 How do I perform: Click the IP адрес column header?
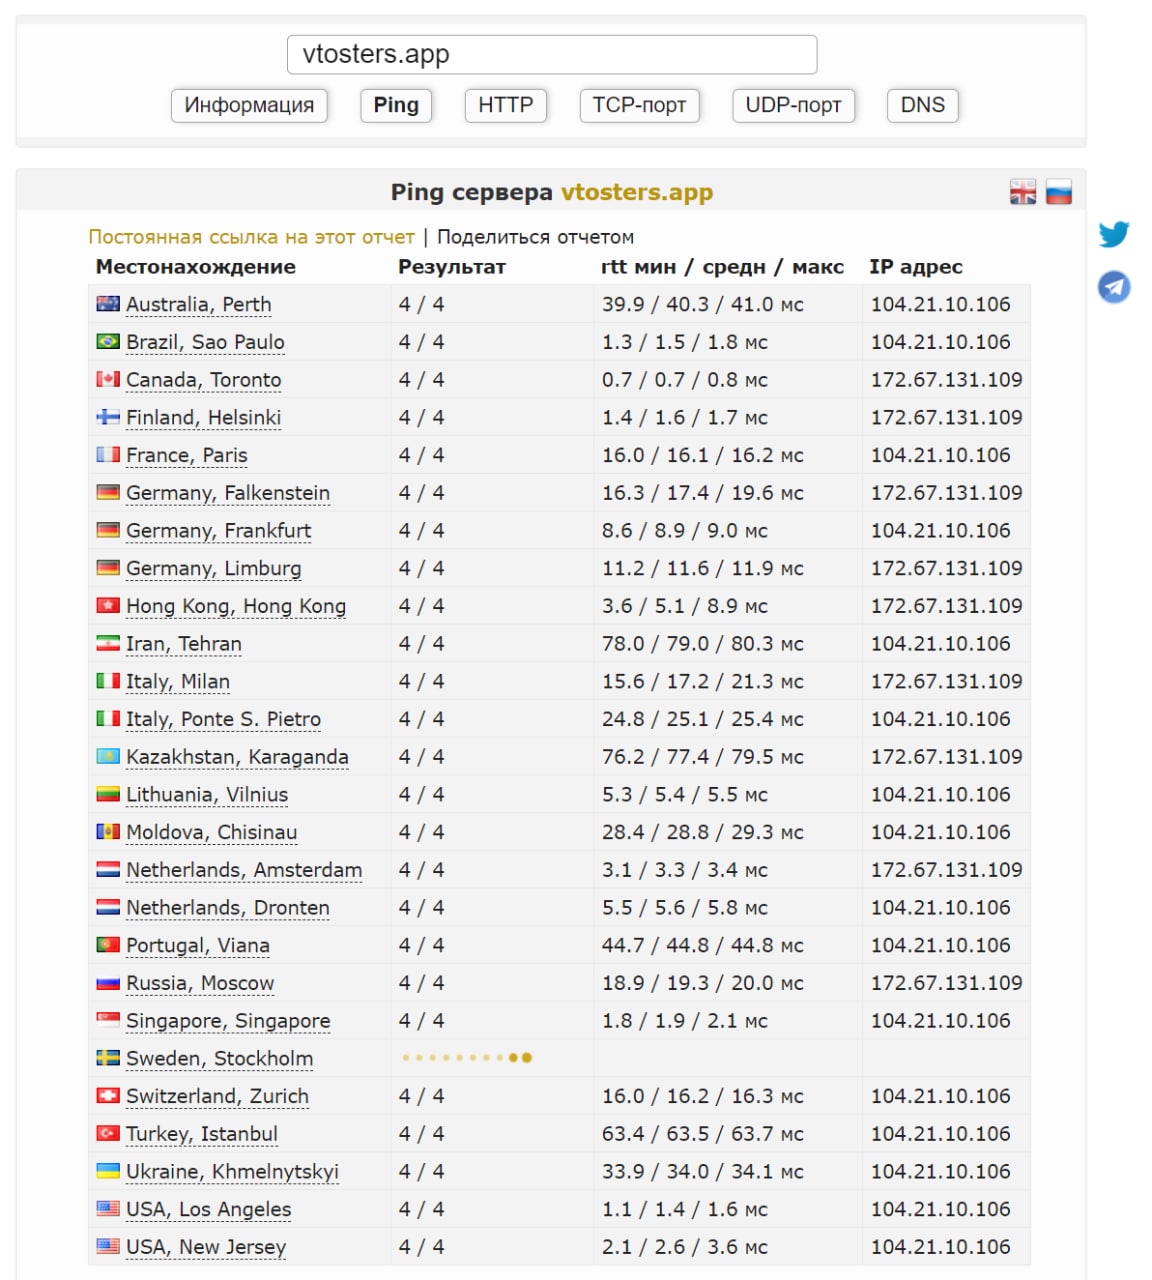(916, 267)
